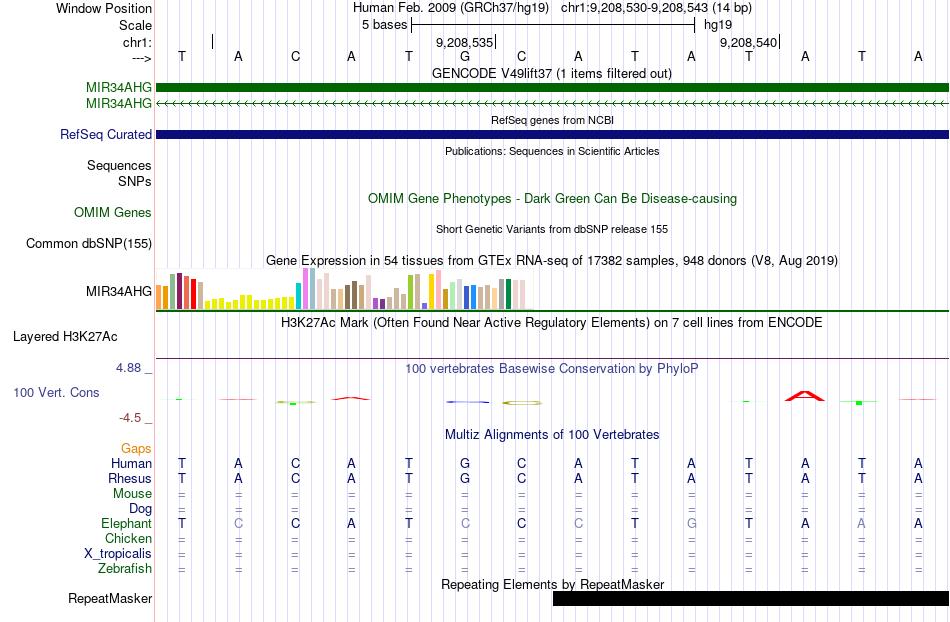Click the G base in the ruler sequence
Viewport: 950px width, 622px height.
pos(465,56)
